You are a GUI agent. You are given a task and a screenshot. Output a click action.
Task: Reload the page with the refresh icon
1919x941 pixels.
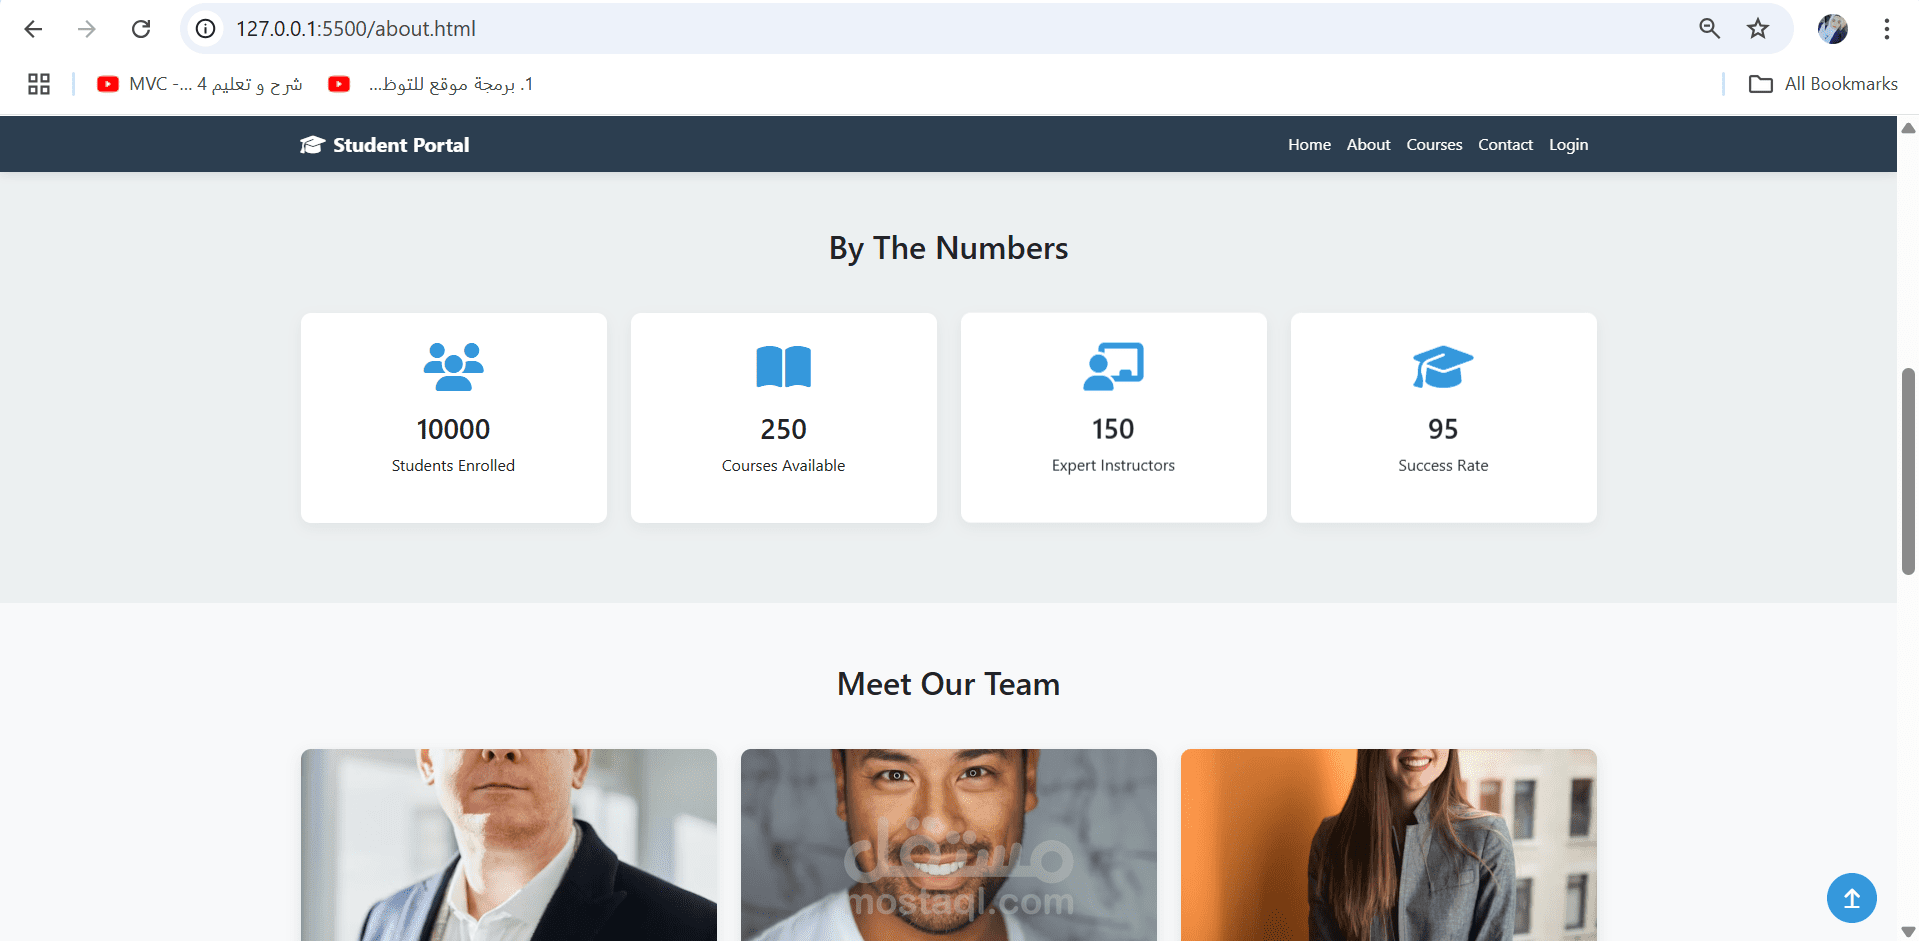(x=141, y=29)
